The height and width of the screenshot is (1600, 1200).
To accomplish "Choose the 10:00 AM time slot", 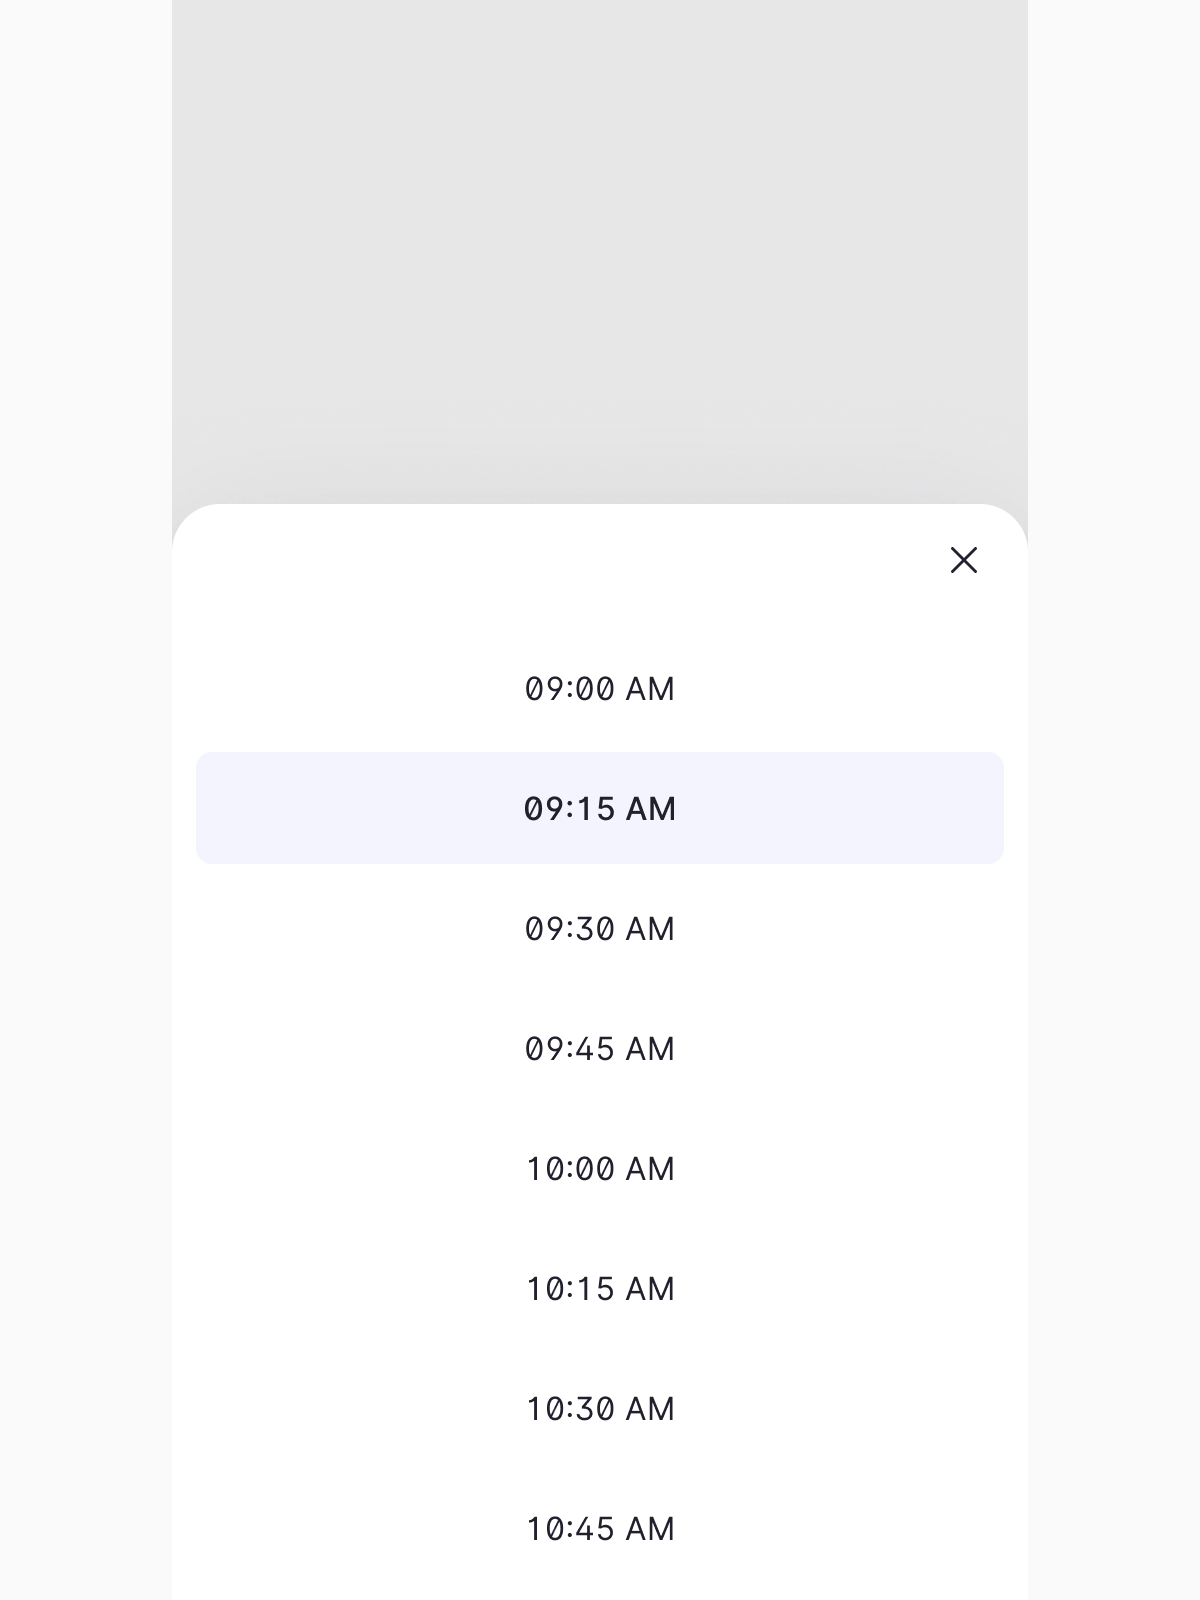I will [x=600, y=1169].
